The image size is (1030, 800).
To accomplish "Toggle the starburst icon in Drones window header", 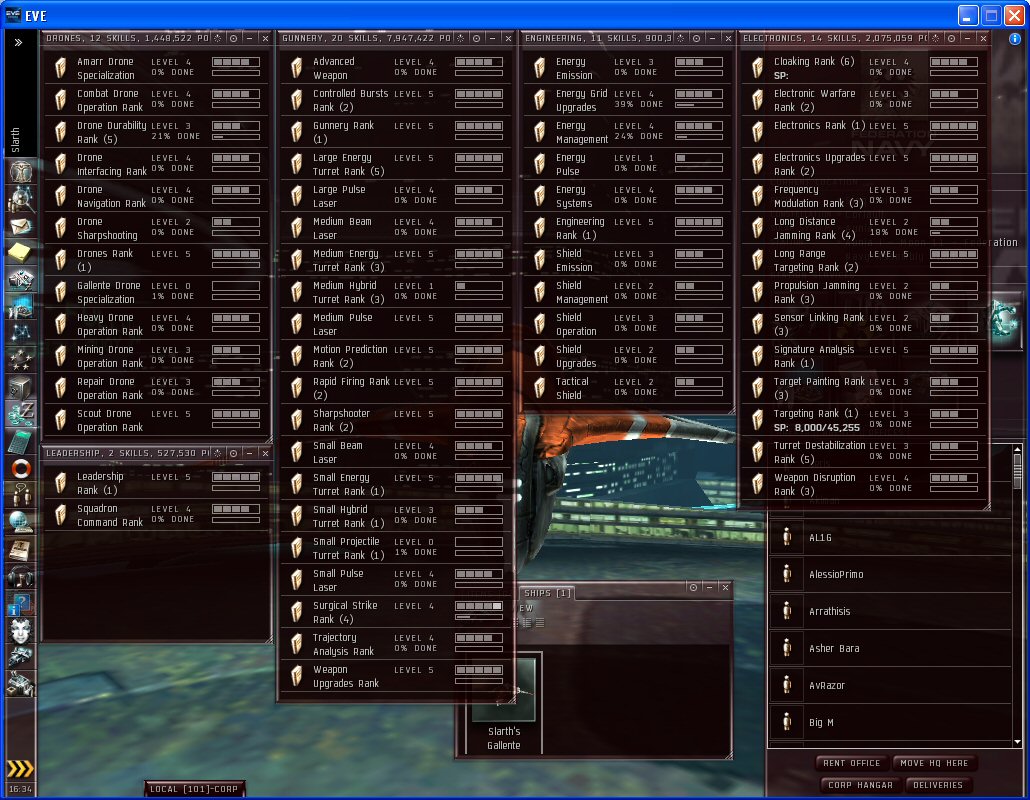I will (x=217, y=39).
